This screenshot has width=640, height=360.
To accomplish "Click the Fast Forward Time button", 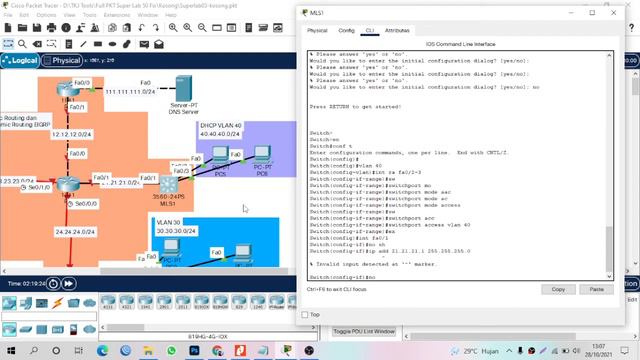I will (x=69, y=284).
